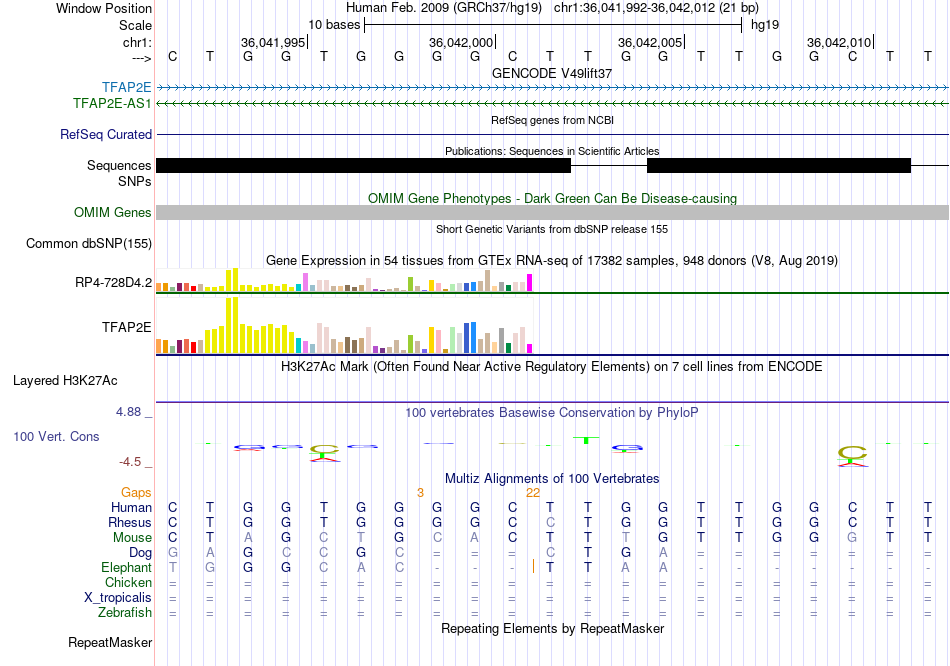Image resolution: width=950 pixels, height=666 pixels.
Task: Click the 36,041,995 coordinate marker
Action: (x=273, y=42)
